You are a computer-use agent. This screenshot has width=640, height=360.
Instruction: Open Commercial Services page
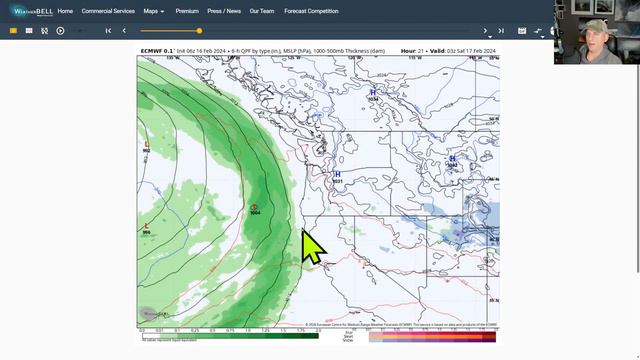(x=108, y=11)
